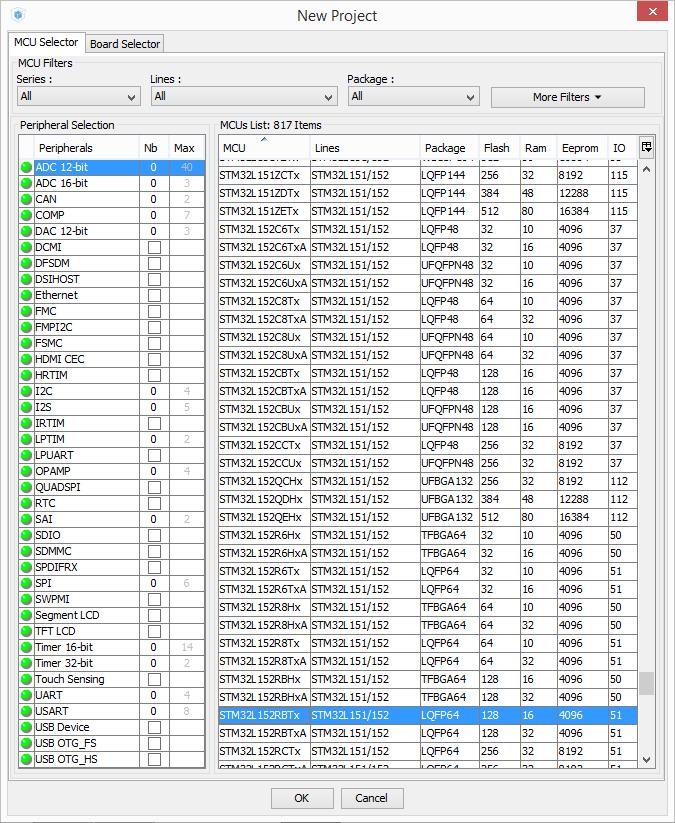Click the Nb value for Timer 16-bit
This screenshot has height=823, width=675.
[153, 648]
